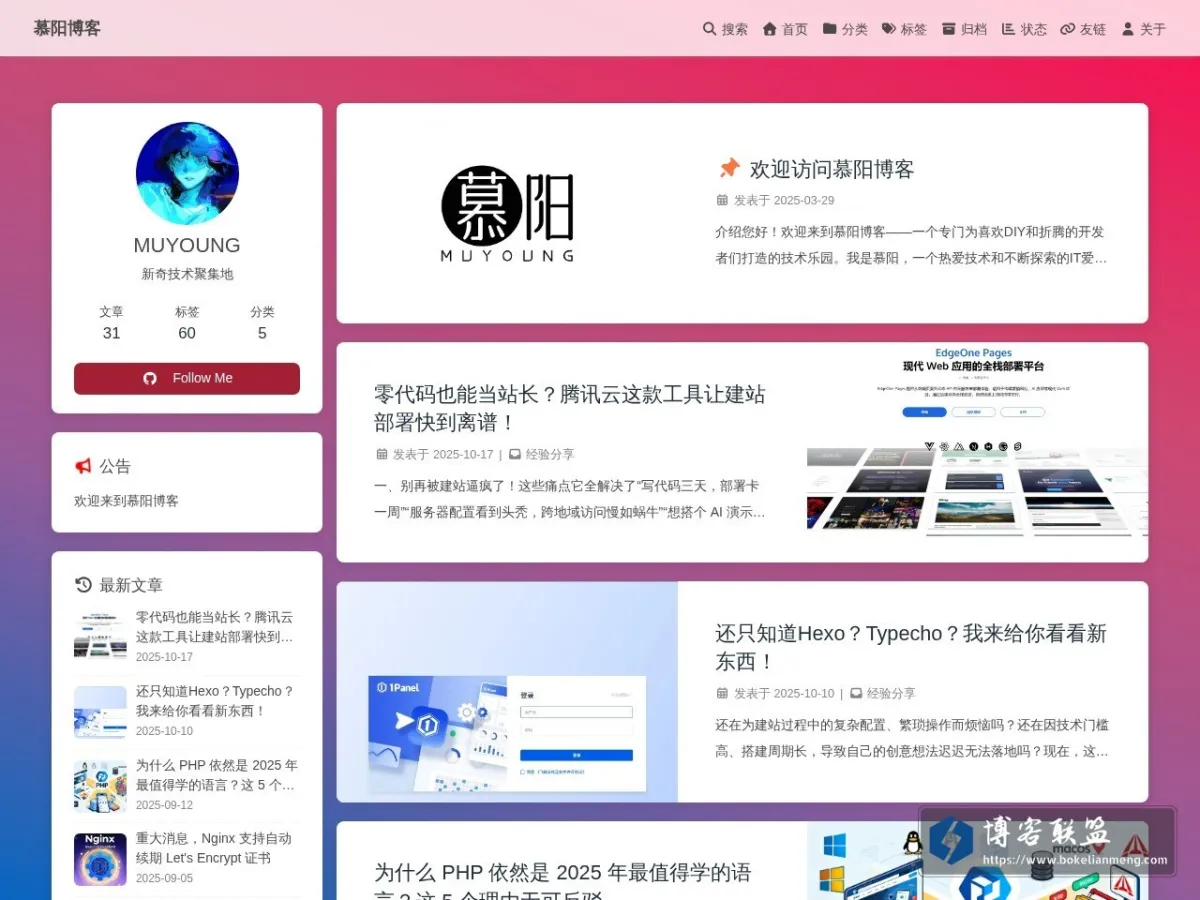This screenshot has height=900, width=1200.
Task: Click the history icon beside 最新文章
Action: click(83, 585)
